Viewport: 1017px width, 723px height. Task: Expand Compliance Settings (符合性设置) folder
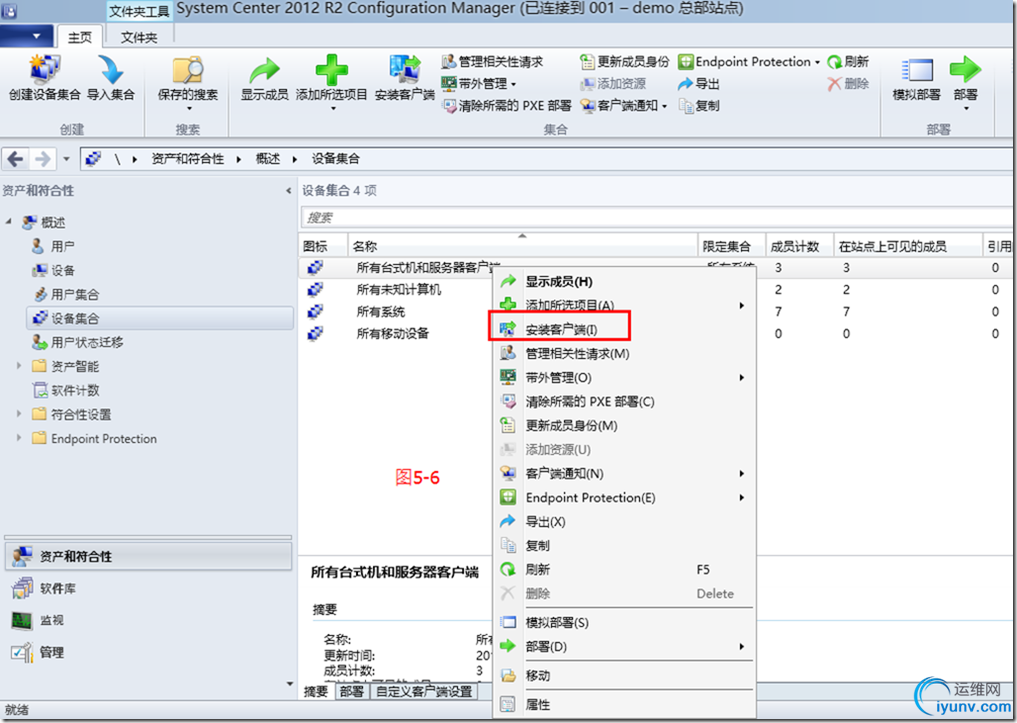click(x=19, y=414)
